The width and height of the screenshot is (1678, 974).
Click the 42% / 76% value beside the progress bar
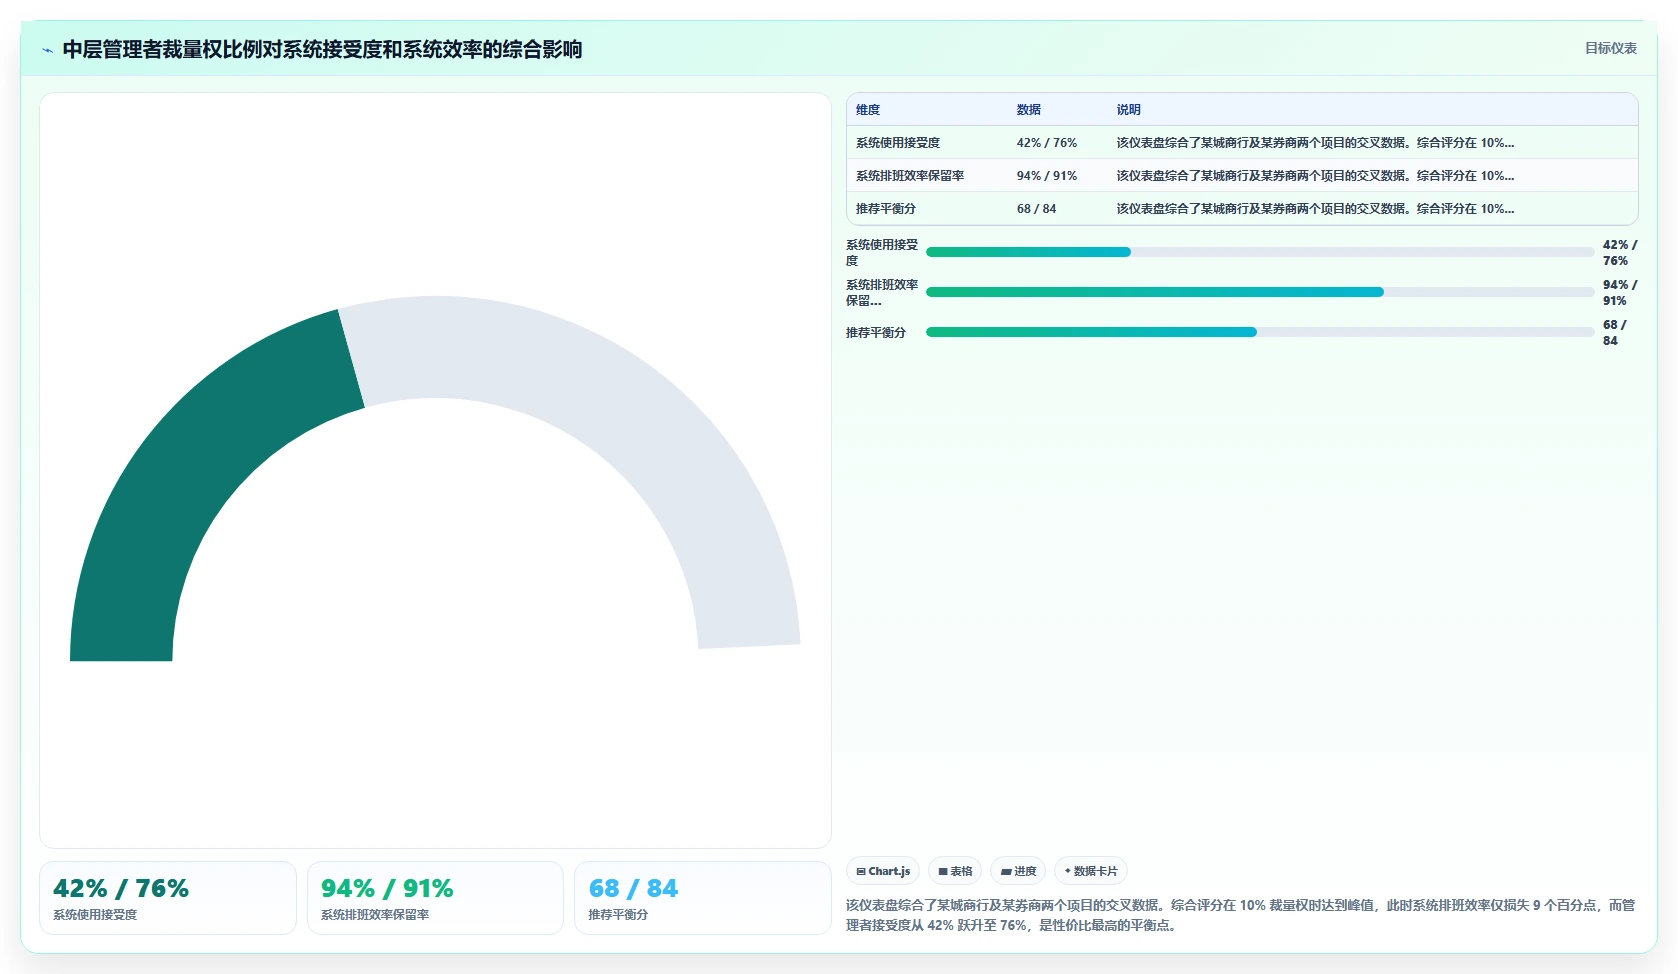pyautogui.click(x=1619, y=252)
